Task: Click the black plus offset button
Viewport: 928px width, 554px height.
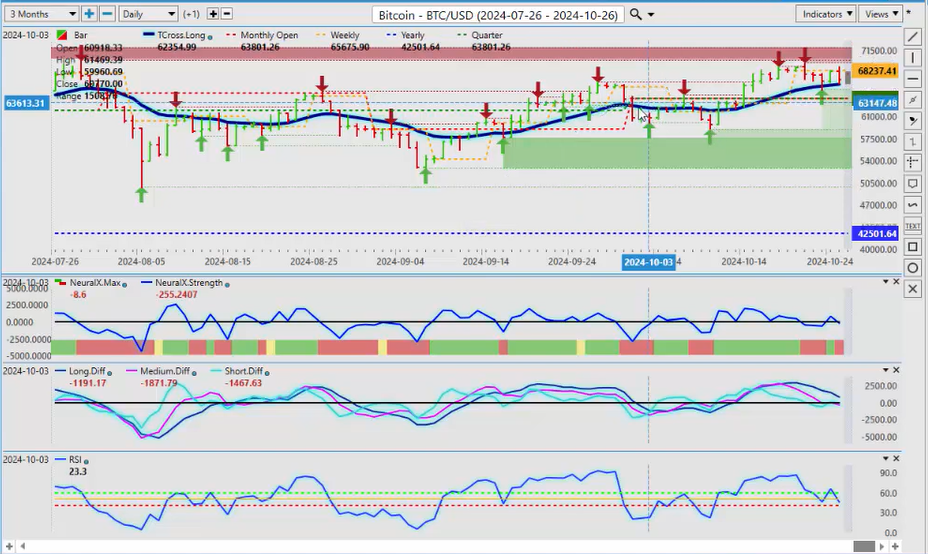Action: tap(213, 14)
